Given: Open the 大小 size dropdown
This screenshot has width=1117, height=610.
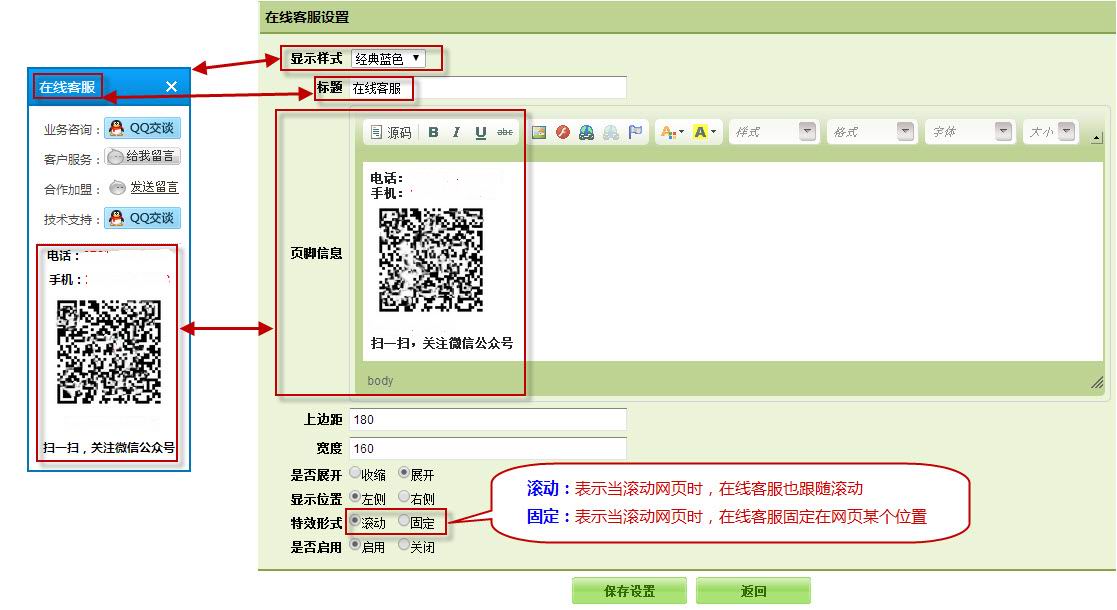Looking at the screenshot, I should click(x=1050, y=132).
